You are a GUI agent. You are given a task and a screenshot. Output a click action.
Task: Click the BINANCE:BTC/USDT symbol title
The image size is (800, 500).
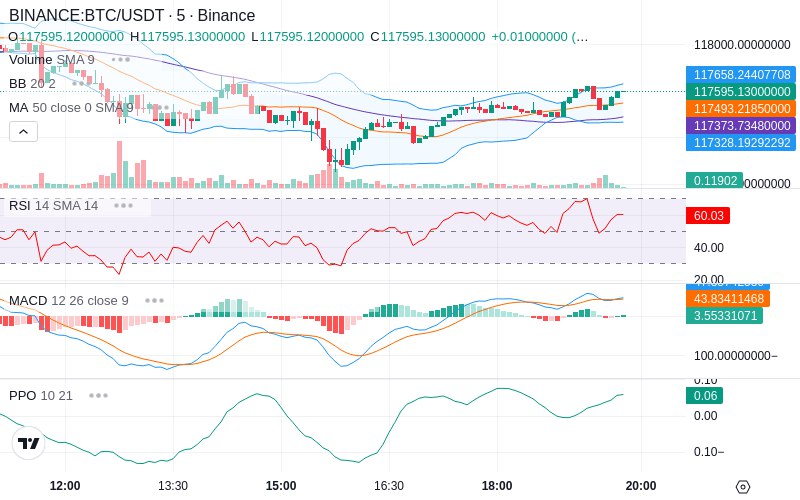point(132,15)
